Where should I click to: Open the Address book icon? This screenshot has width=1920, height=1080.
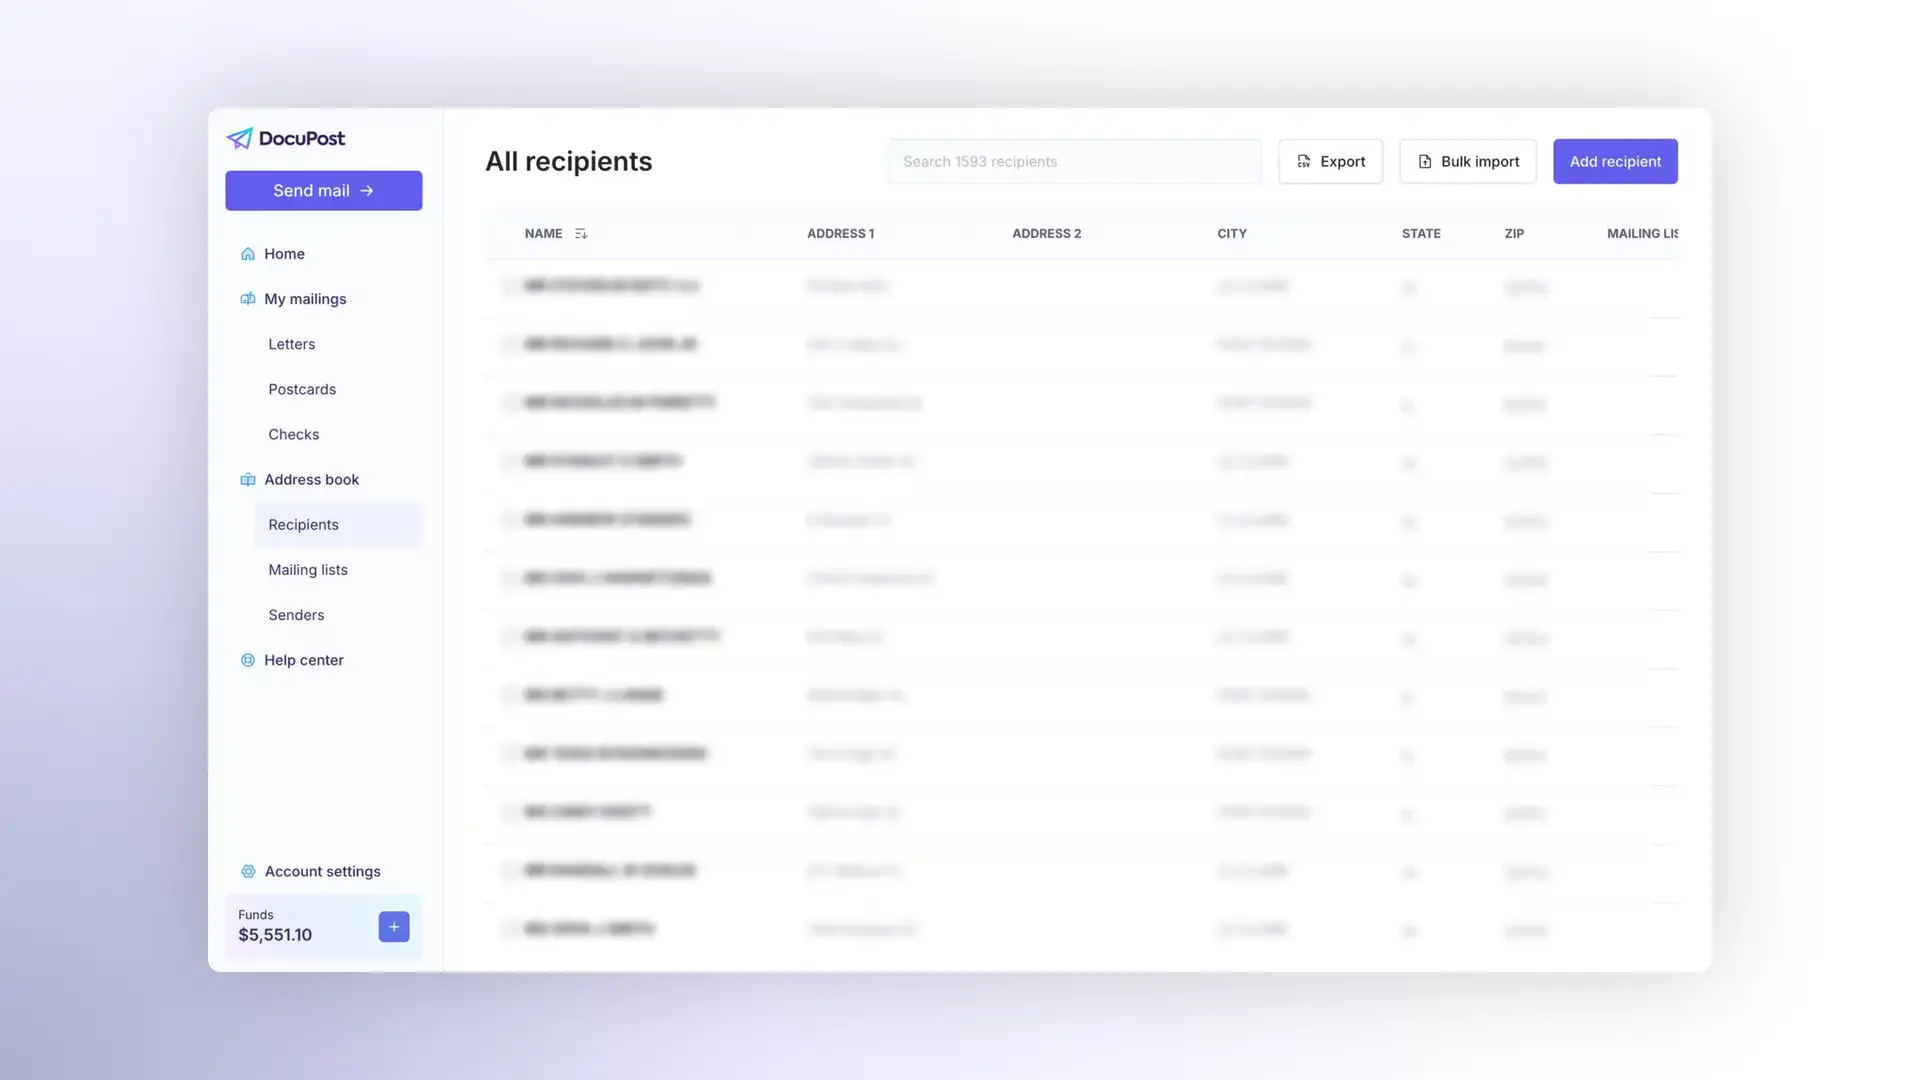click(x=247, y=480)
